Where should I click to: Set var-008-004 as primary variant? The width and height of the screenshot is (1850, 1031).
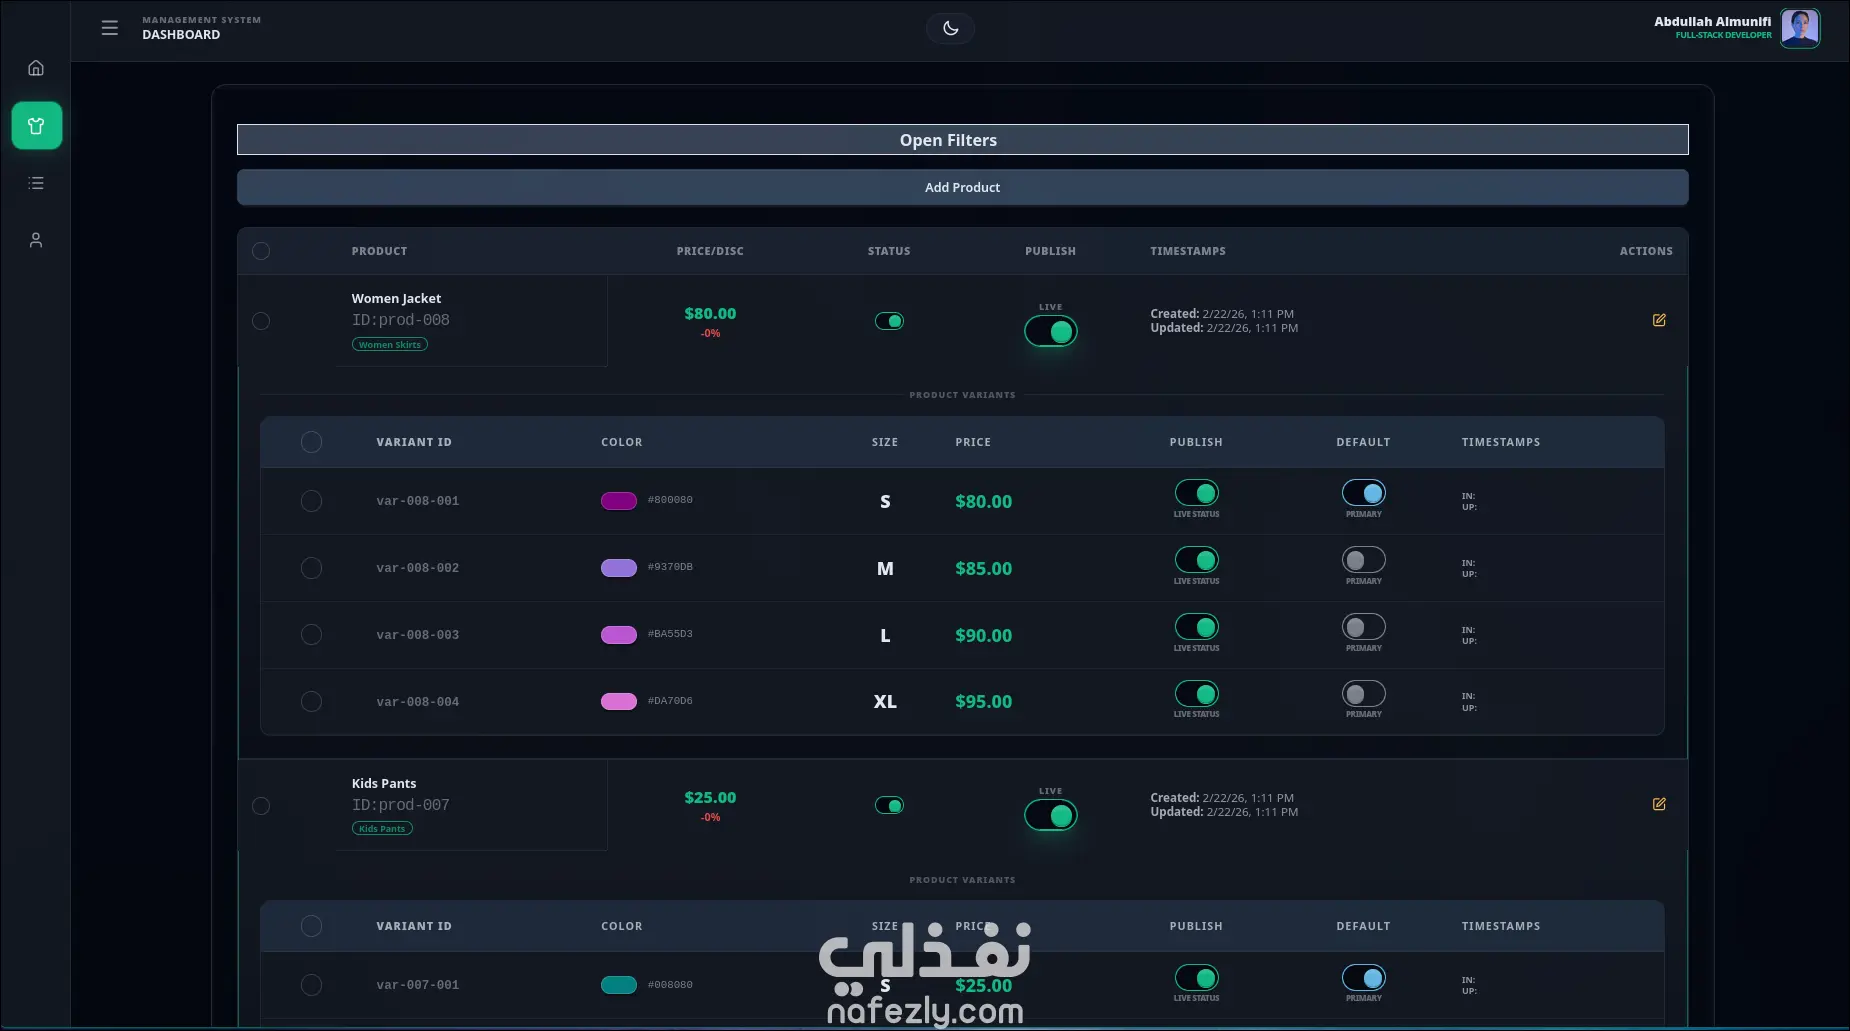point(1363,694)
